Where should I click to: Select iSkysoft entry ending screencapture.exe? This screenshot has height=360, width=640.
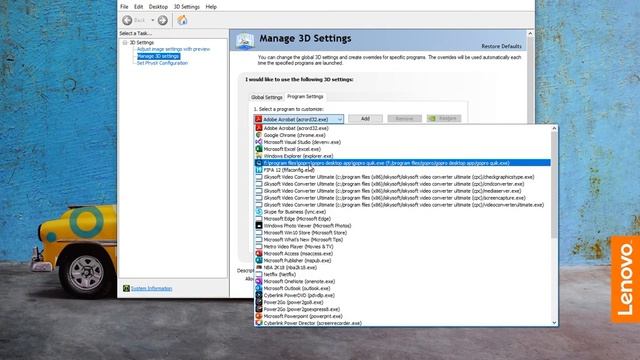point(402,198)
